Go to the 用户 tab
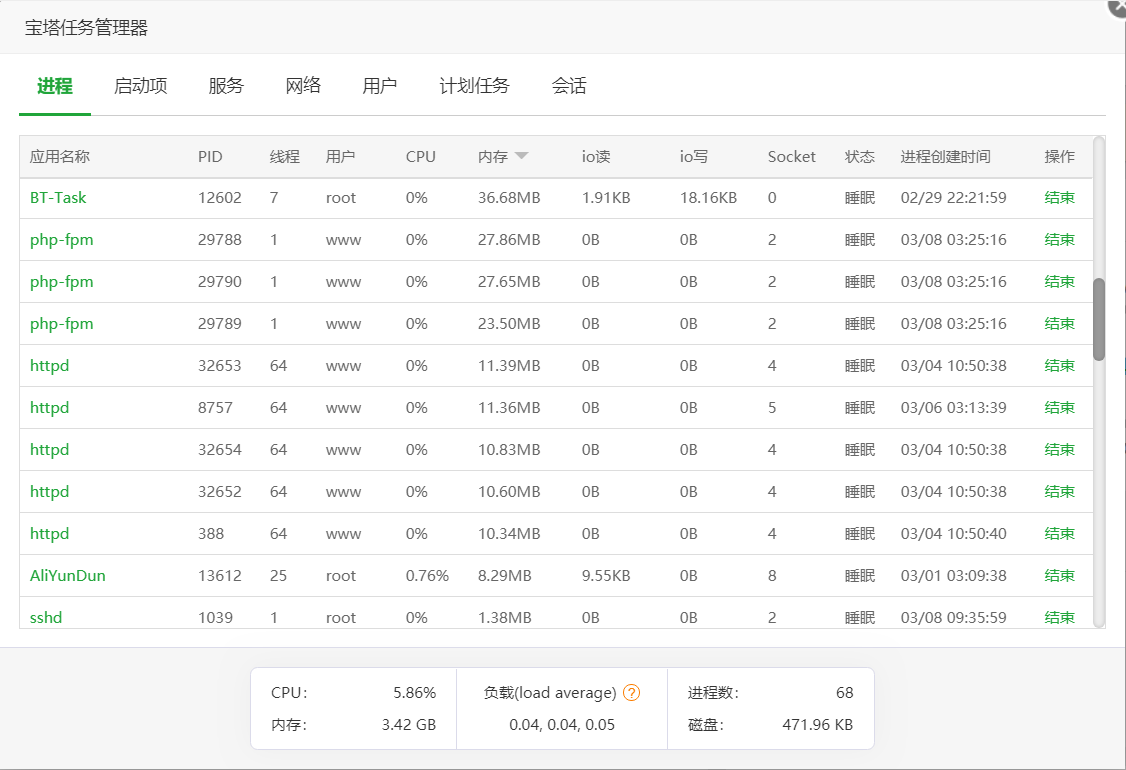 [380, 86]
